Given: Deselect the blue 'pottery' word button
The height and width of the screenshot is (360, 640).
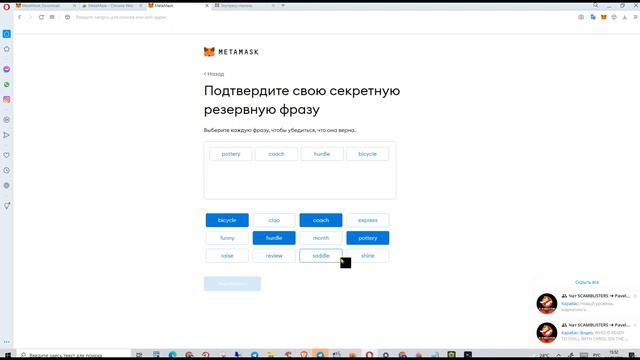Looking at the screenshot, I should click(368, 238).
